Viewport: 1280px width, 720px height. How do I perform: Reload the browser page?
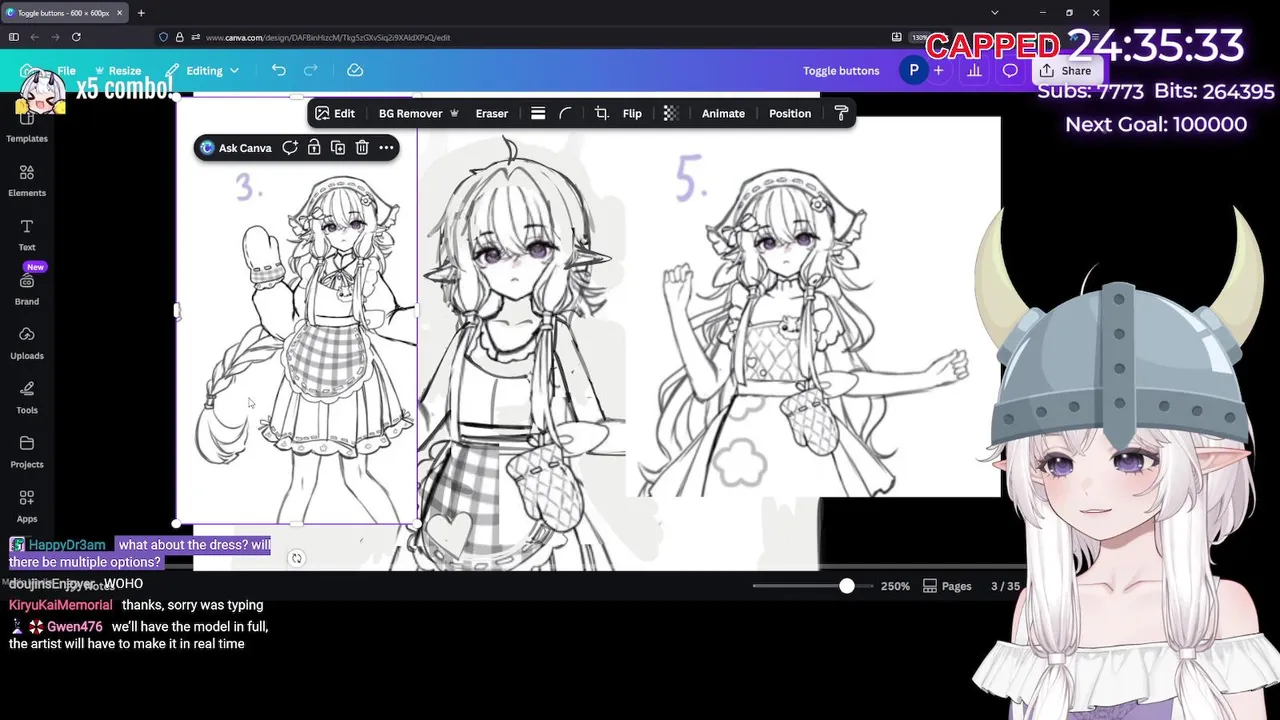click(76, 37)
